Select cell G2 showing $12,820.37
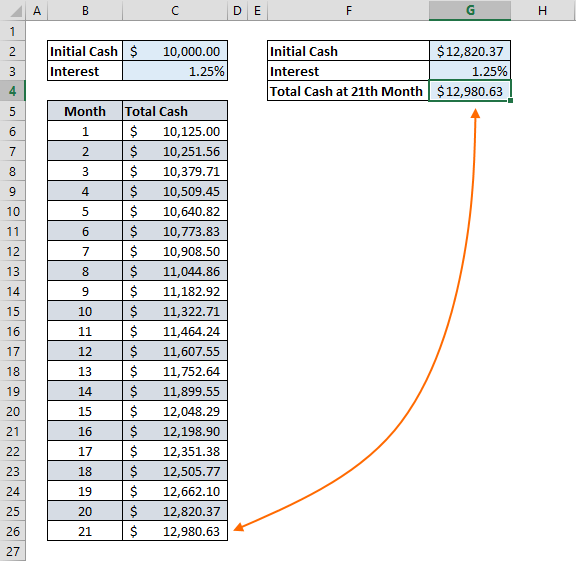Screen dimensions: 576x561 (x=470, y=51)
